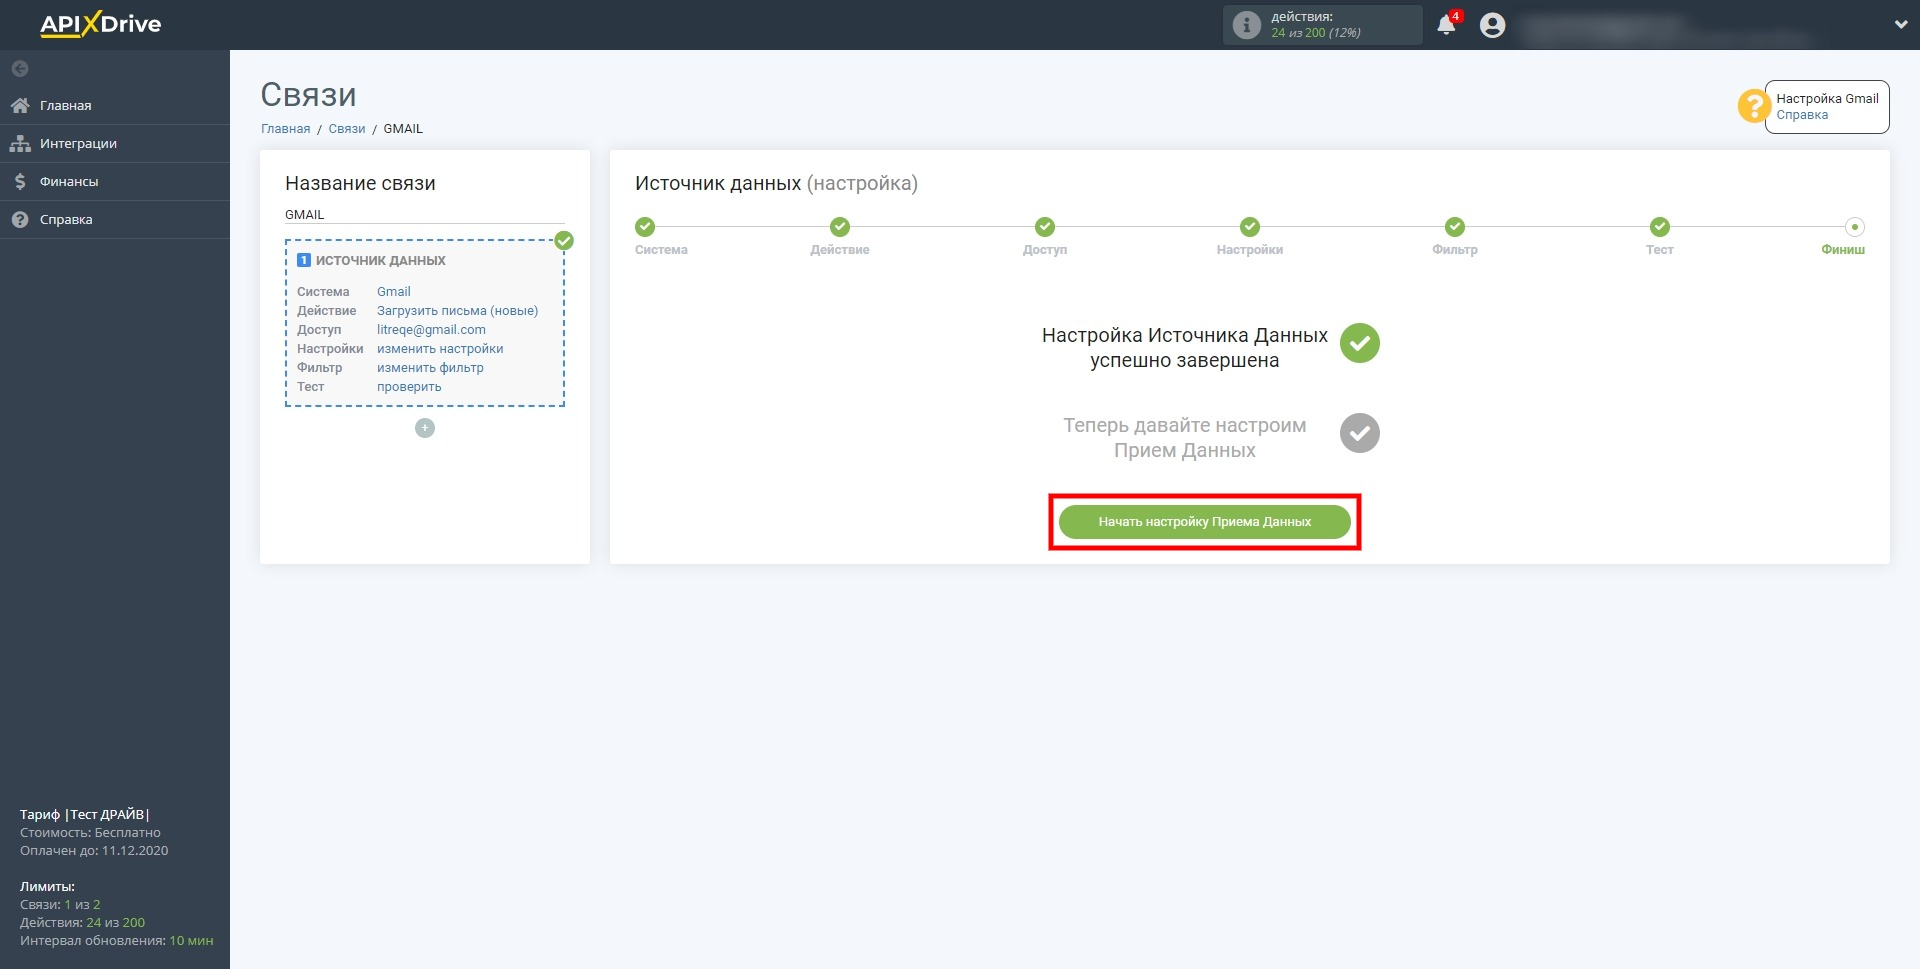Click the home icon beside Главная
Viewport: 1920px width, 969px height.
(20, 105)
